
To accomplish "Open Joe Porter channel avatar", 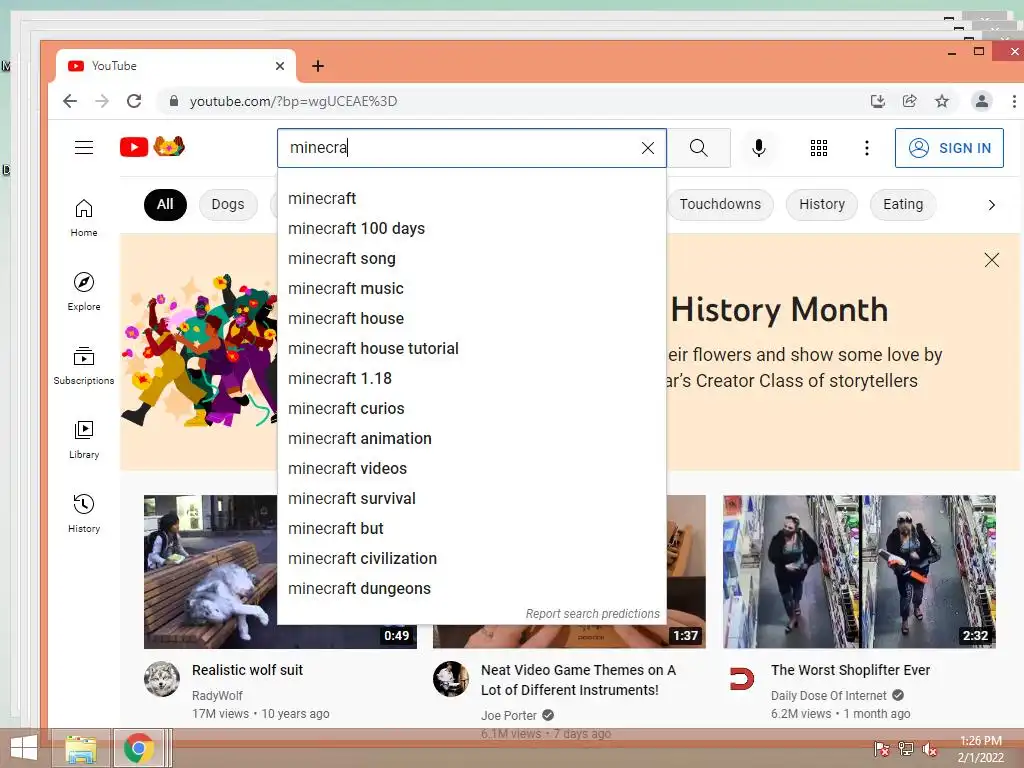I will [x=451, y=679].
